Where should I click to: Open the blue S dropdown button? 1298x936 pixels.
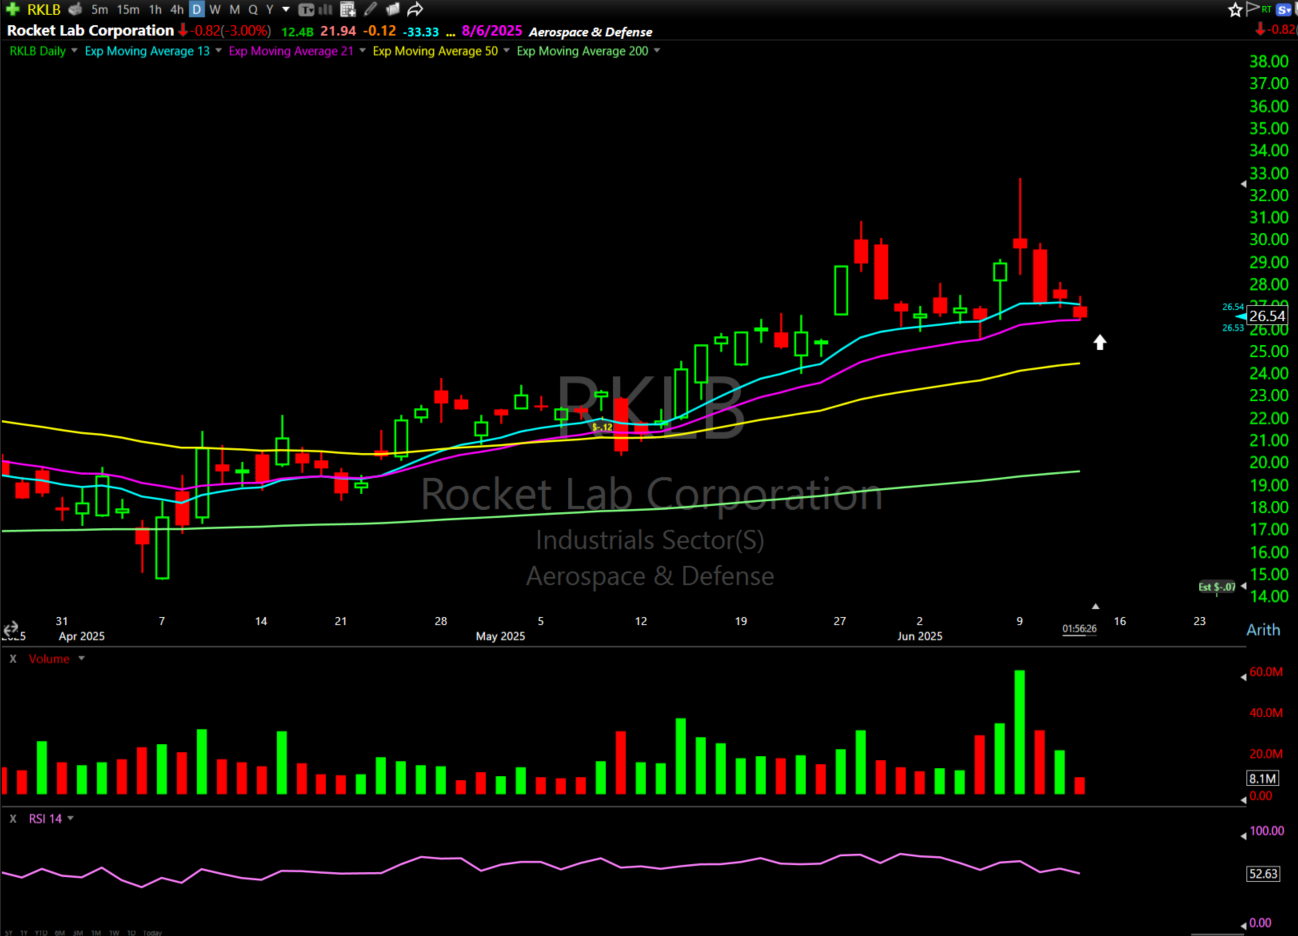pos(1285,10)
